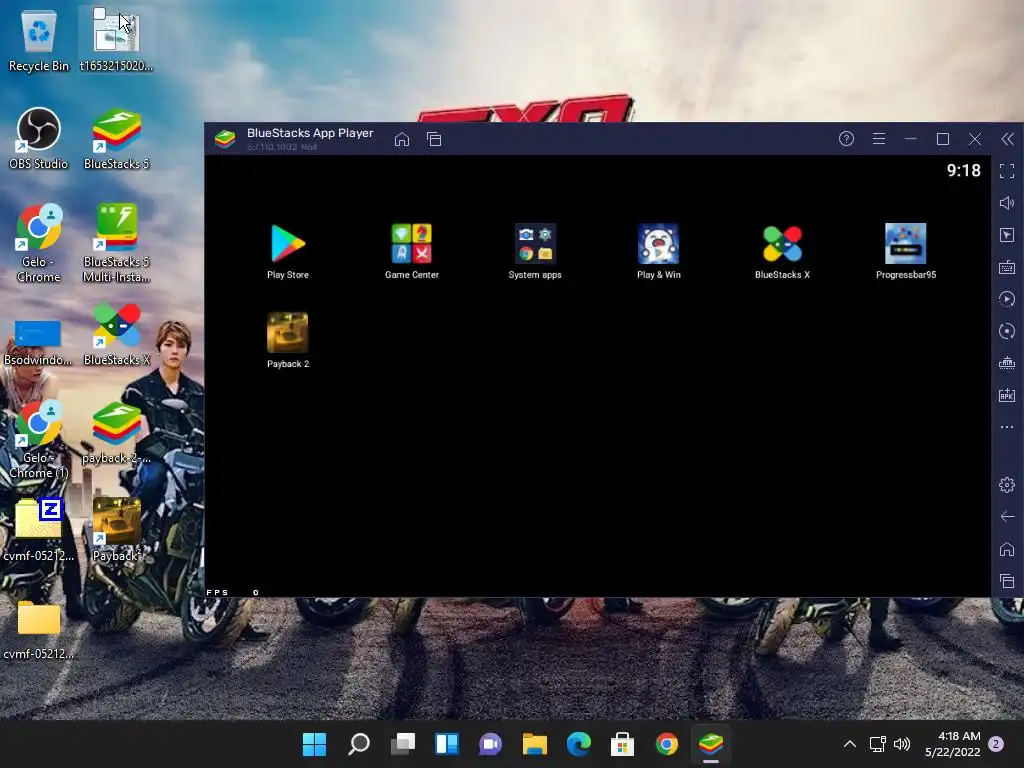Collapse the BlueStacks side toolbar
1024x768 pixels.
(1007, 138)
